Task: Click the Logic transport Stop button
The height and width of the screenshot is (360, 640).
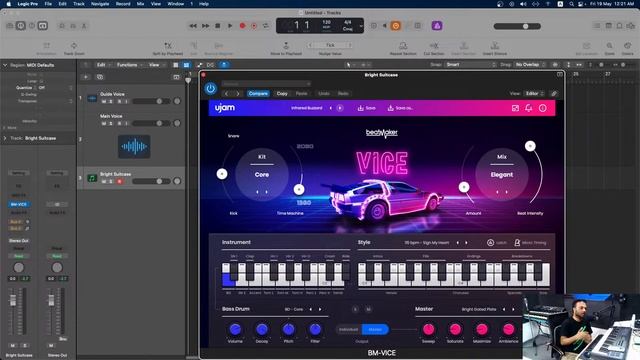Action: 218,26
